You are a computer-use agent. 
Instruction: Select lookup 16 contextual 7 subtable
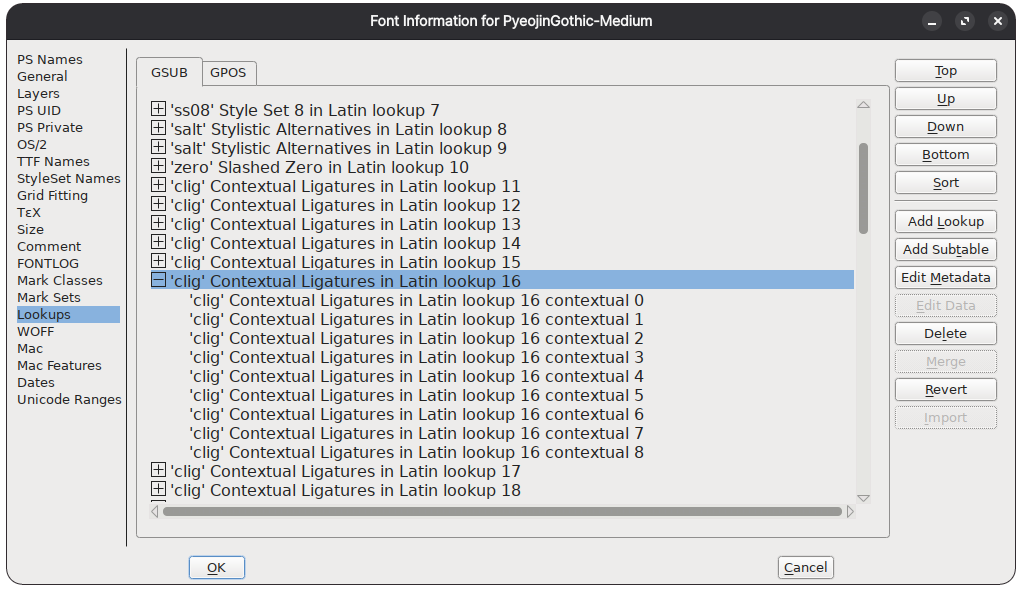click(416, 433)
